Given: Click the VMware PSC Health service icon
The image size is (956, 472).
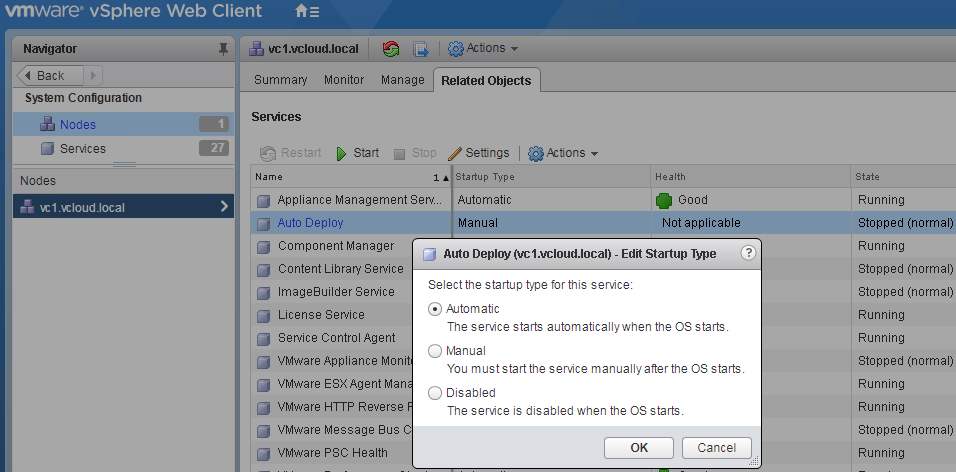Looking at the screenshot, I should [x=263, y=454].
